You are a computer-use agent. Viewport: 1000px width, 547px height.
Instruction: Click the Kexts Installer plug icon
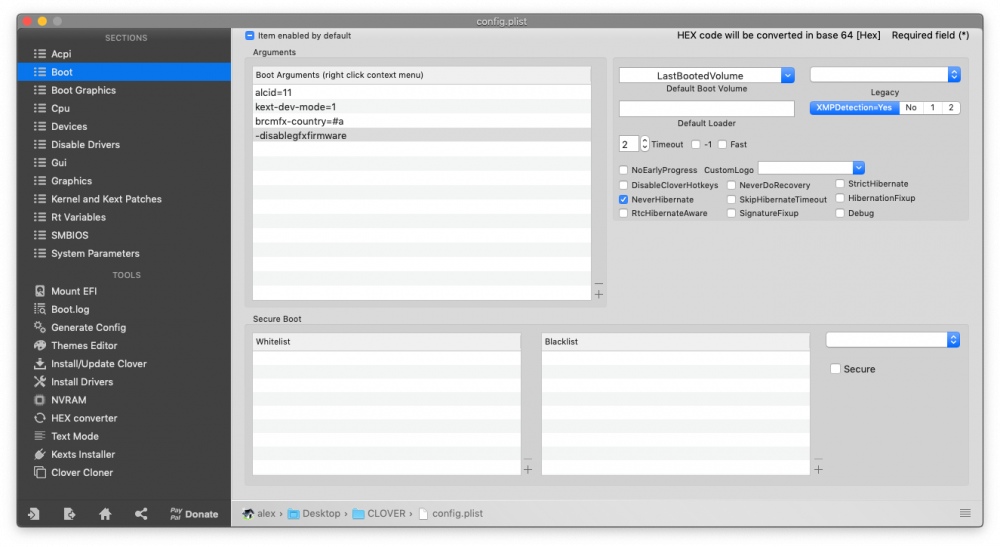pyautogui.click(x=40, y=455)
